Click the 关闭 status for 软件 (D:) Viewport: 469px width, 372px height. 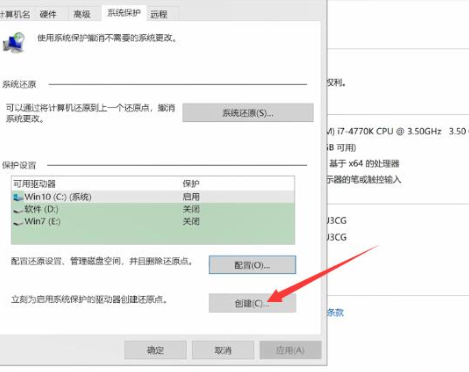pyautogui.click(x=191, y=209)
